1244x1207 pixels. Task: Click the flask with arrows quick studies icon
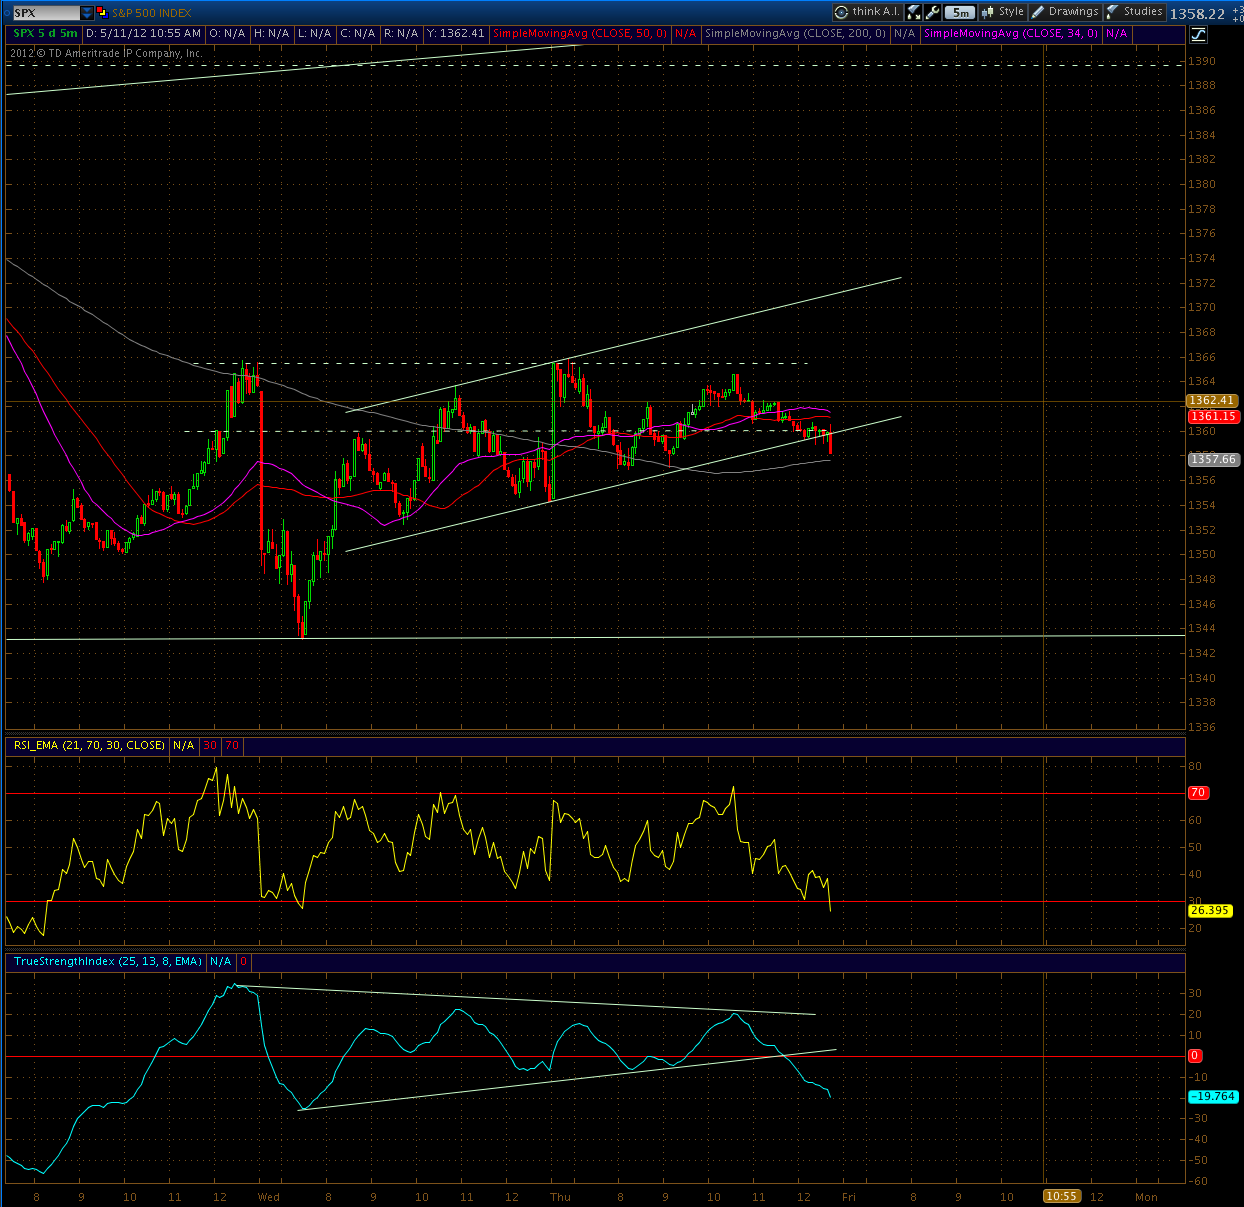[914, 12]
